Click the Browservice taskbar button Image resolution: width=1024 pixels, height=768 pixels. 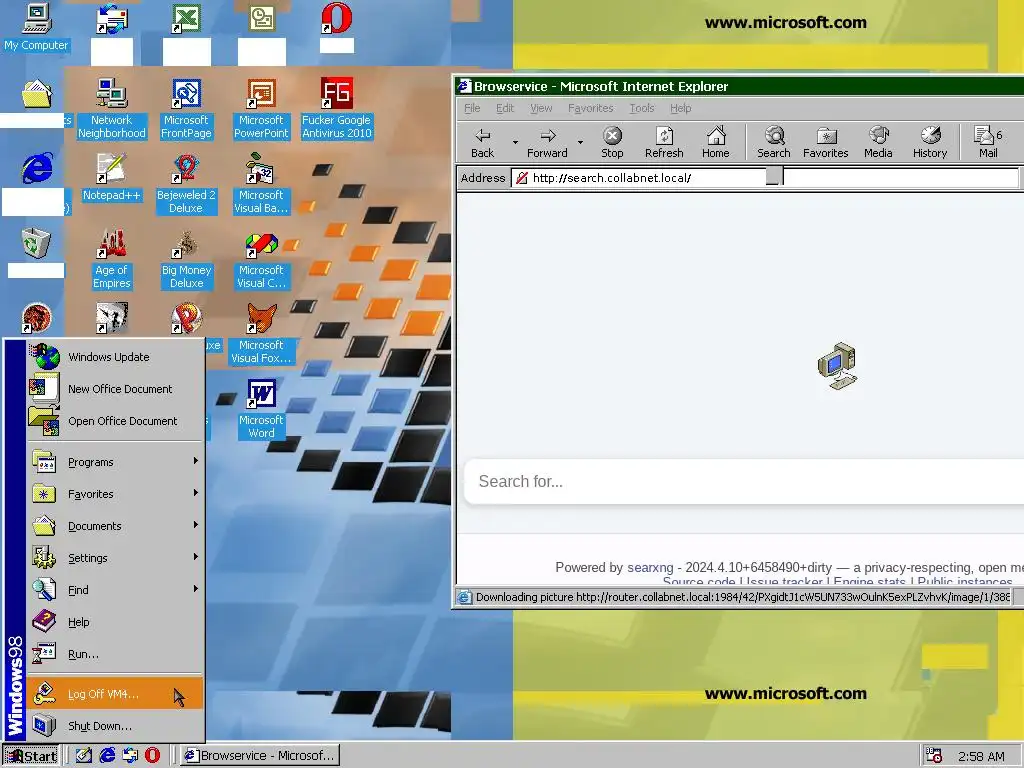(x=259, y=756)
